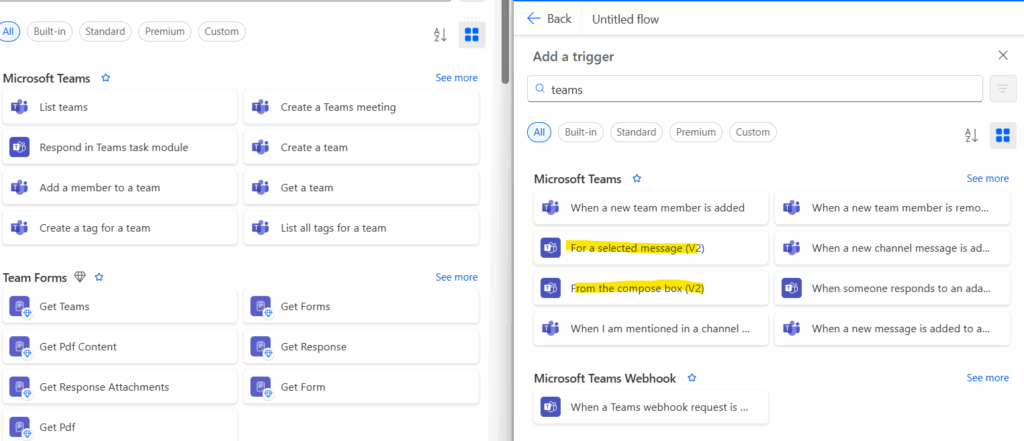The width and height of the screenshot is (1024, 441).
Task: Enable the Custom filter in left panel
Action: (x=221, y=31)
